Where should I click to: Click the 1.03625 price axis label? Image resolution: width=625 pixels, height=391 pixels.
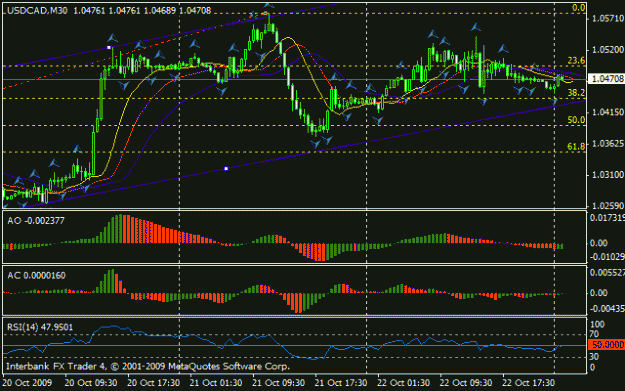coord(608,143)
